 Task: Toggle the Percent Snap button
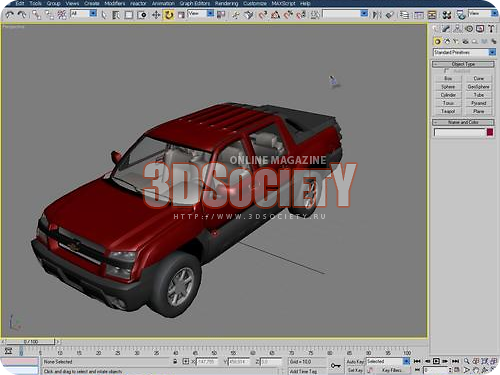pos(288,15)
